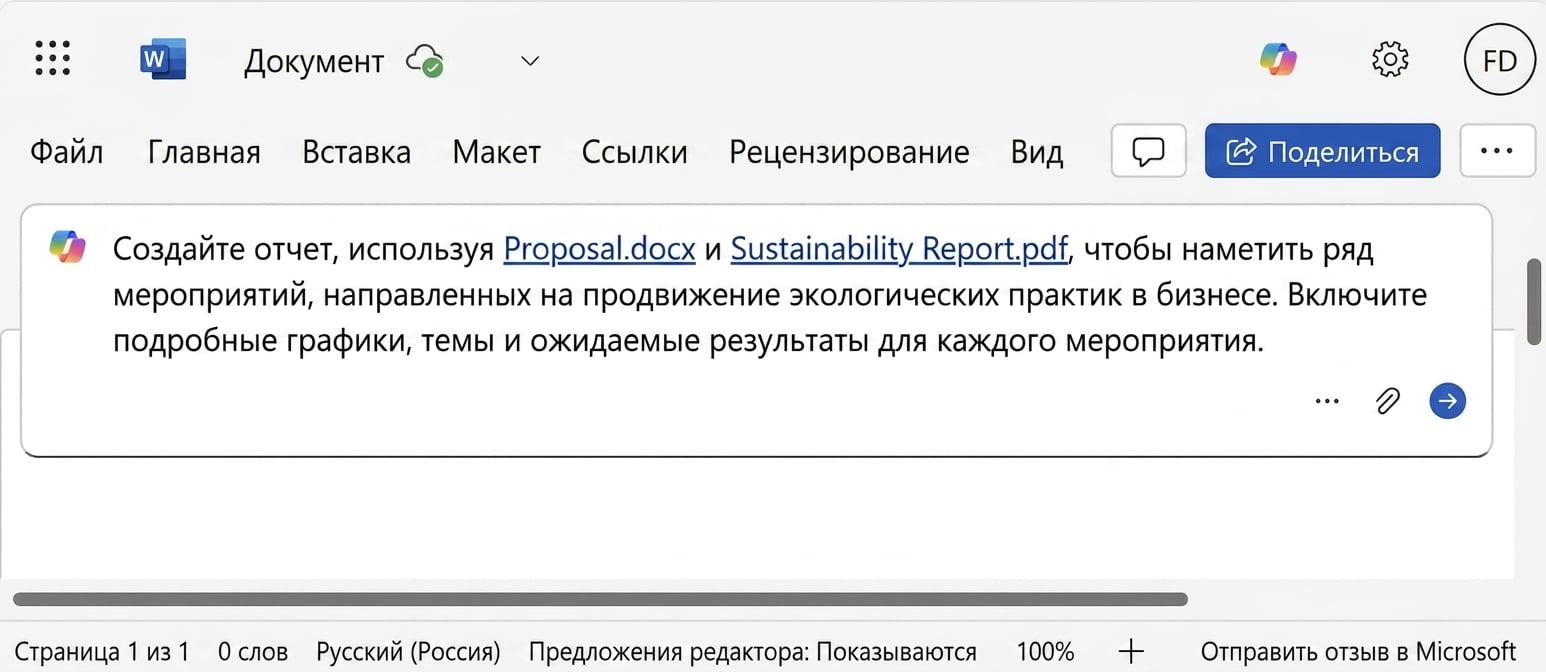Image resolution: width=1546 pixels, height=672 pixels.
Task: Click the vertical scrollbar thumb
Action: (1535, 302)
